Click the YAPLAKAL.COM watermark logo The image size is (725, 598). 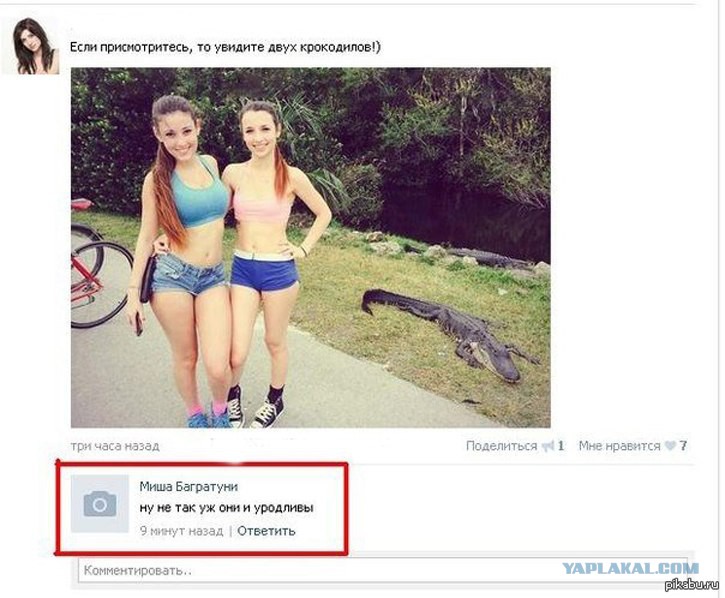pyautogui.click(x=630, y=568)
